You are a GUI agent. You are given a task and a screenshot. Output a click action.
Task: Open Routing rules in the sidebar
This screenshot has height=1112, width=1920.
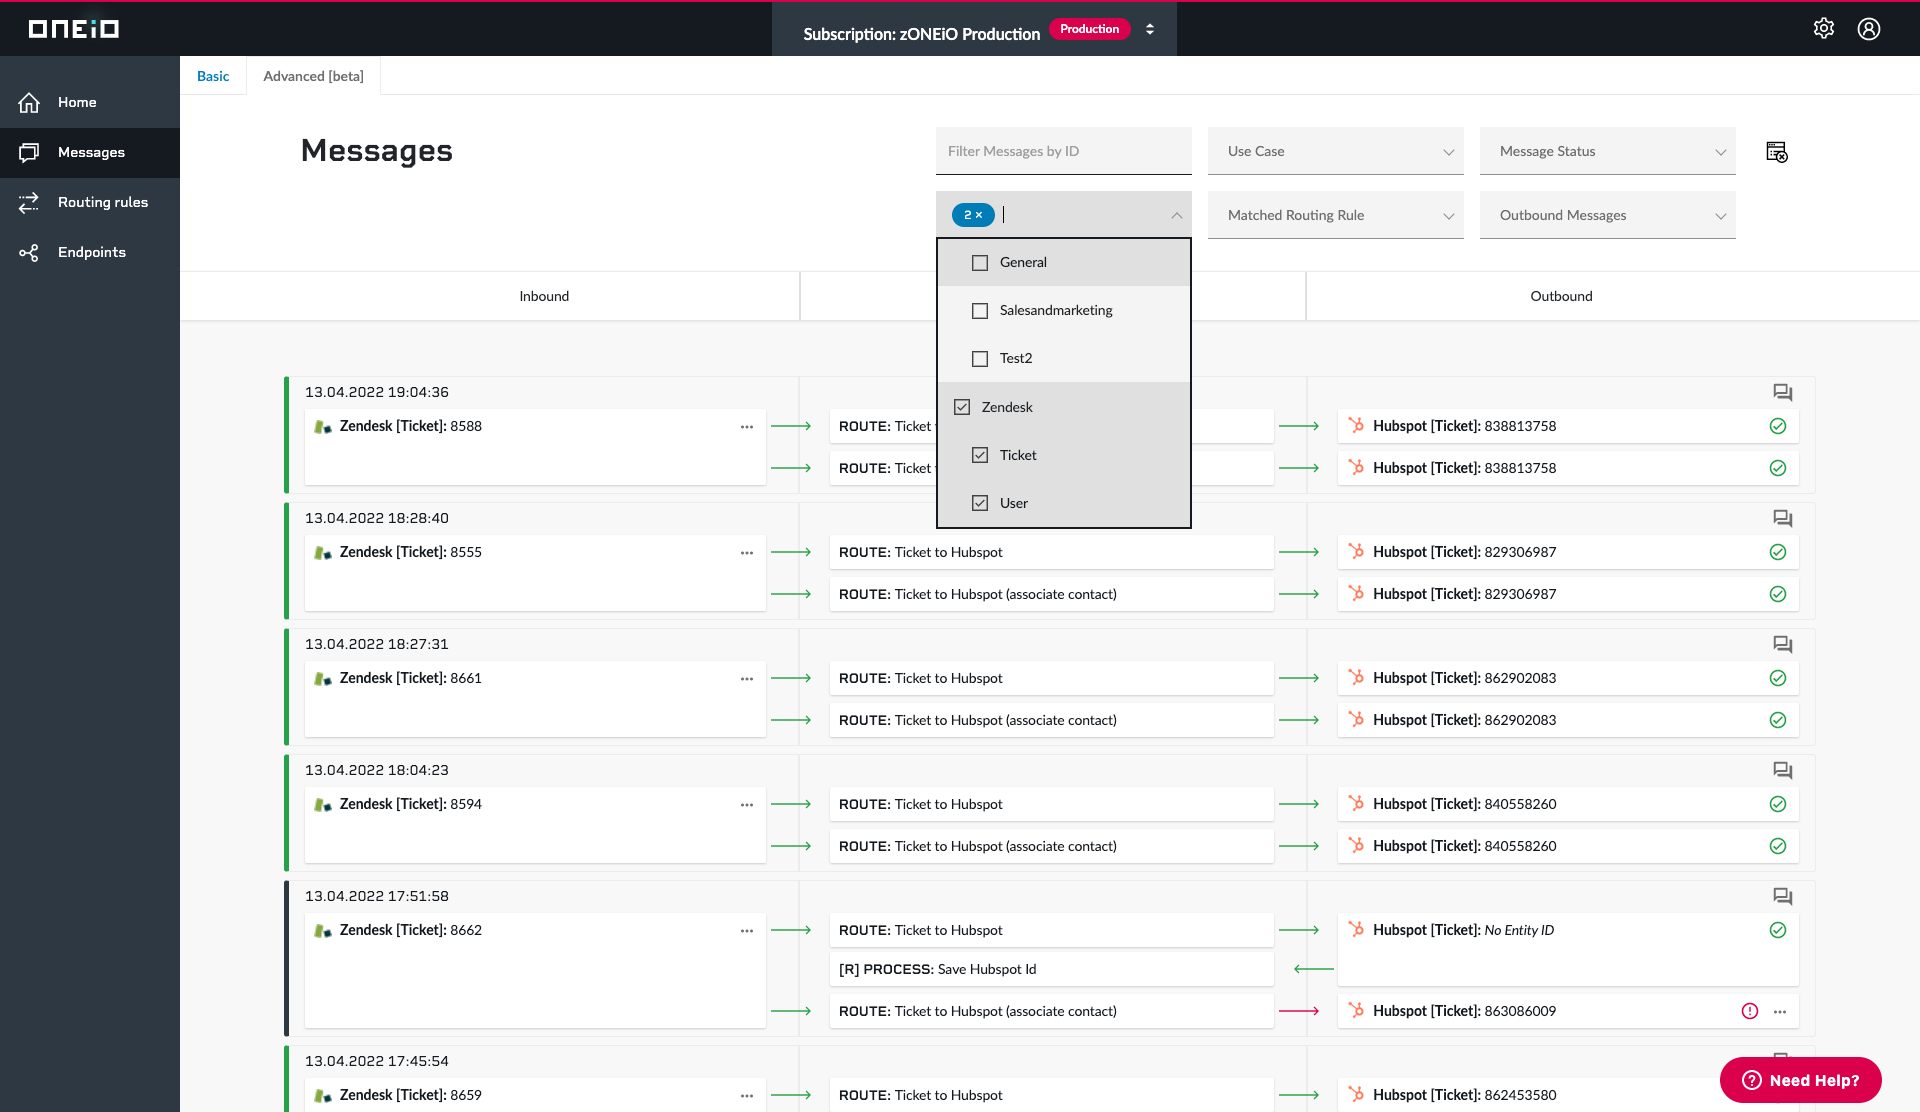click(x=90, y=202)
